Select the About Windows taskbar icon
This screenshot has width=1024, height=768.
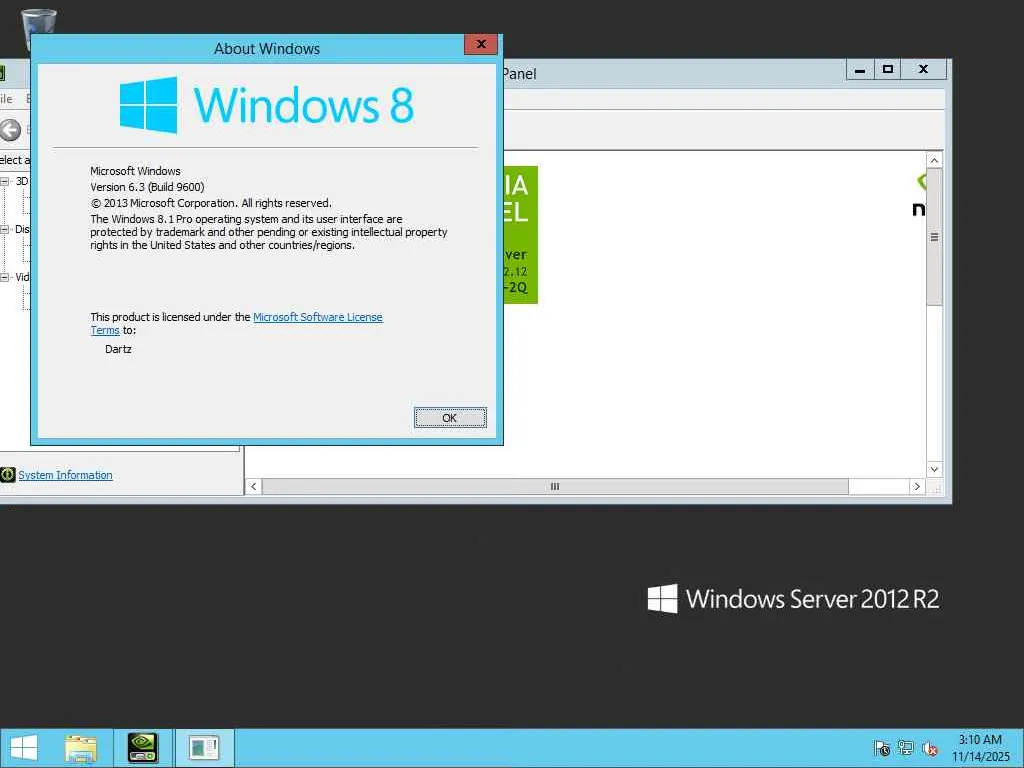coord(204,748)
